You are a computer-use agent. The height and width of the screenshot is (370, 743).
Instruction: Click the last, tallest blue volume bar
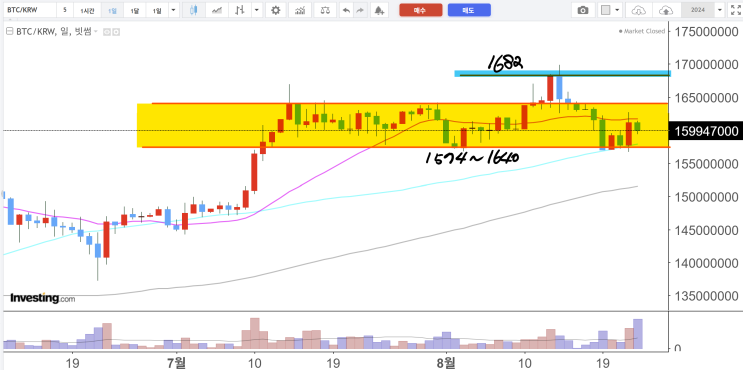pos(638,335)
